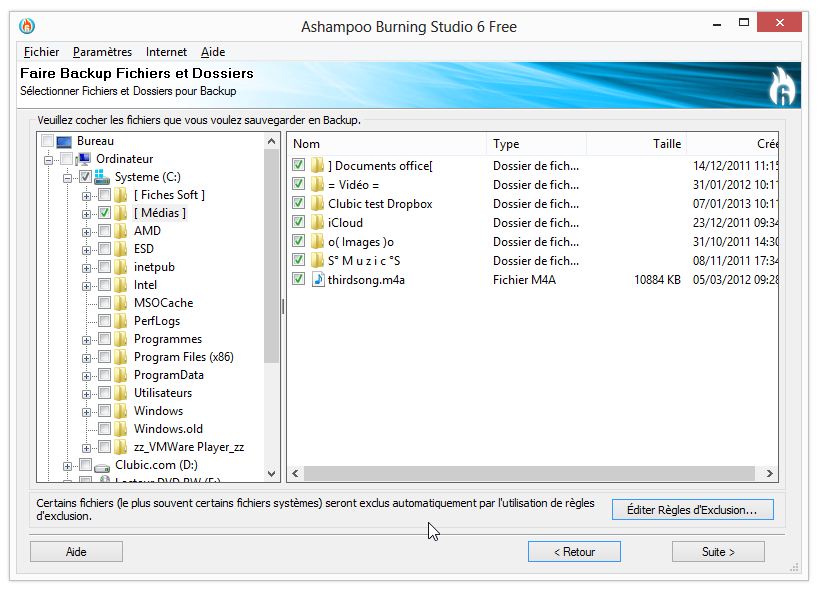Click the thirdsong.m4a music file icon
Screen dimensions: 823x595
[x=318, y=279]
